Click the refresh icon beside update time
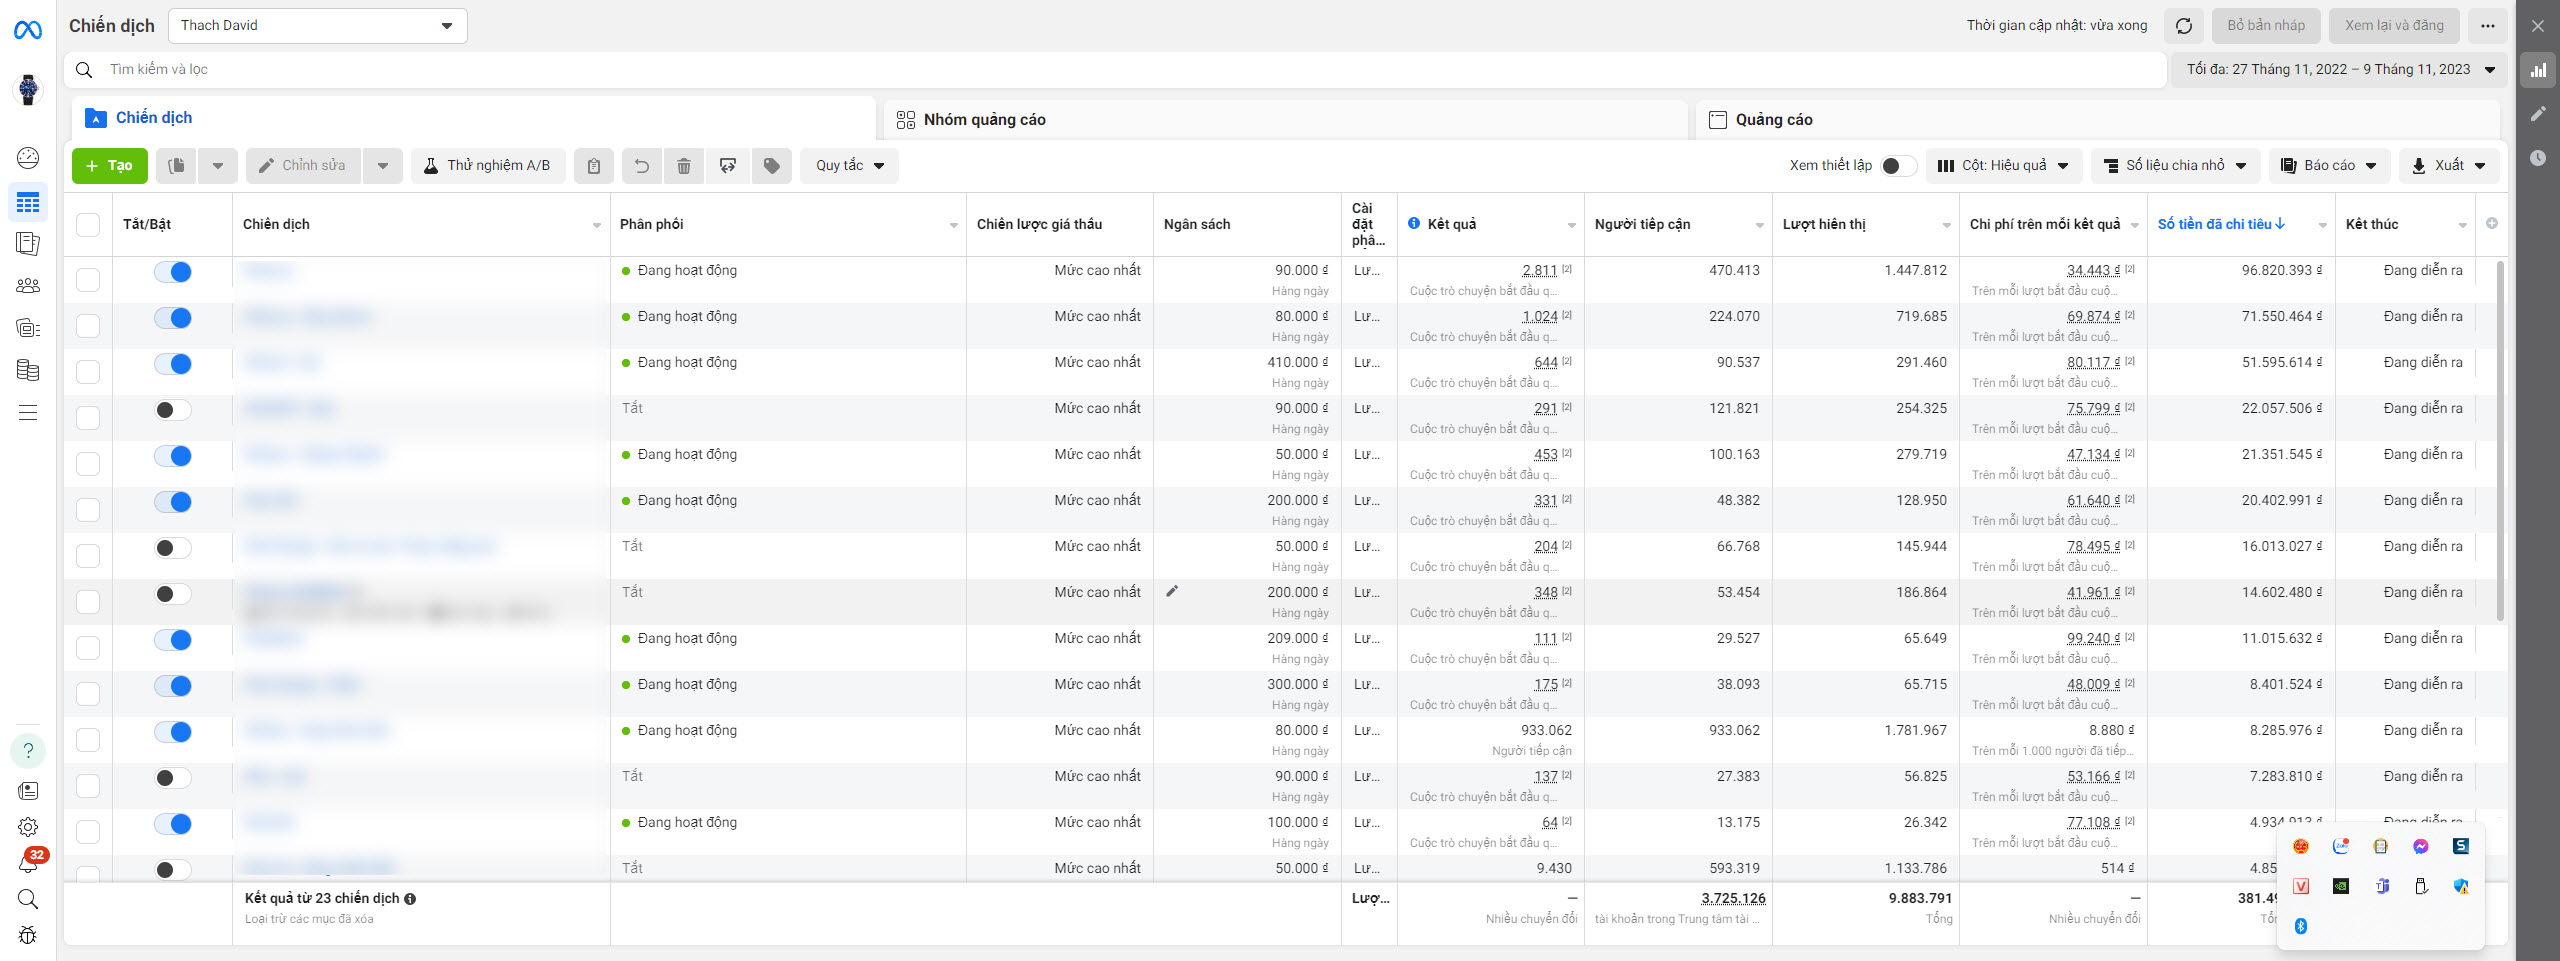Viewport: 2560px width, 961px height. (2184, 26)
